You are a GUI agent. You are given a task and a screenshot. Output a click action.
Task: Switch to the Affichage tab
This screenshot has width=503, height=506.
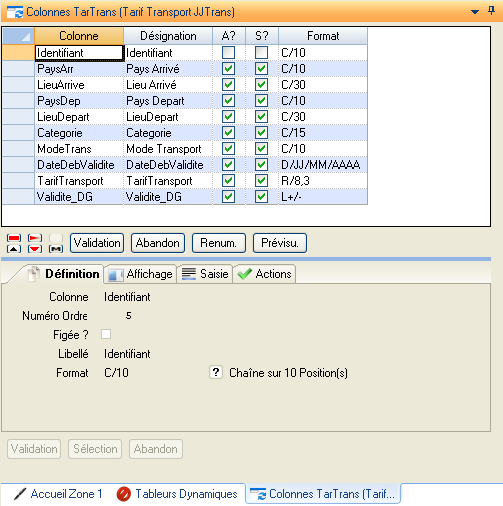point(140,274)
